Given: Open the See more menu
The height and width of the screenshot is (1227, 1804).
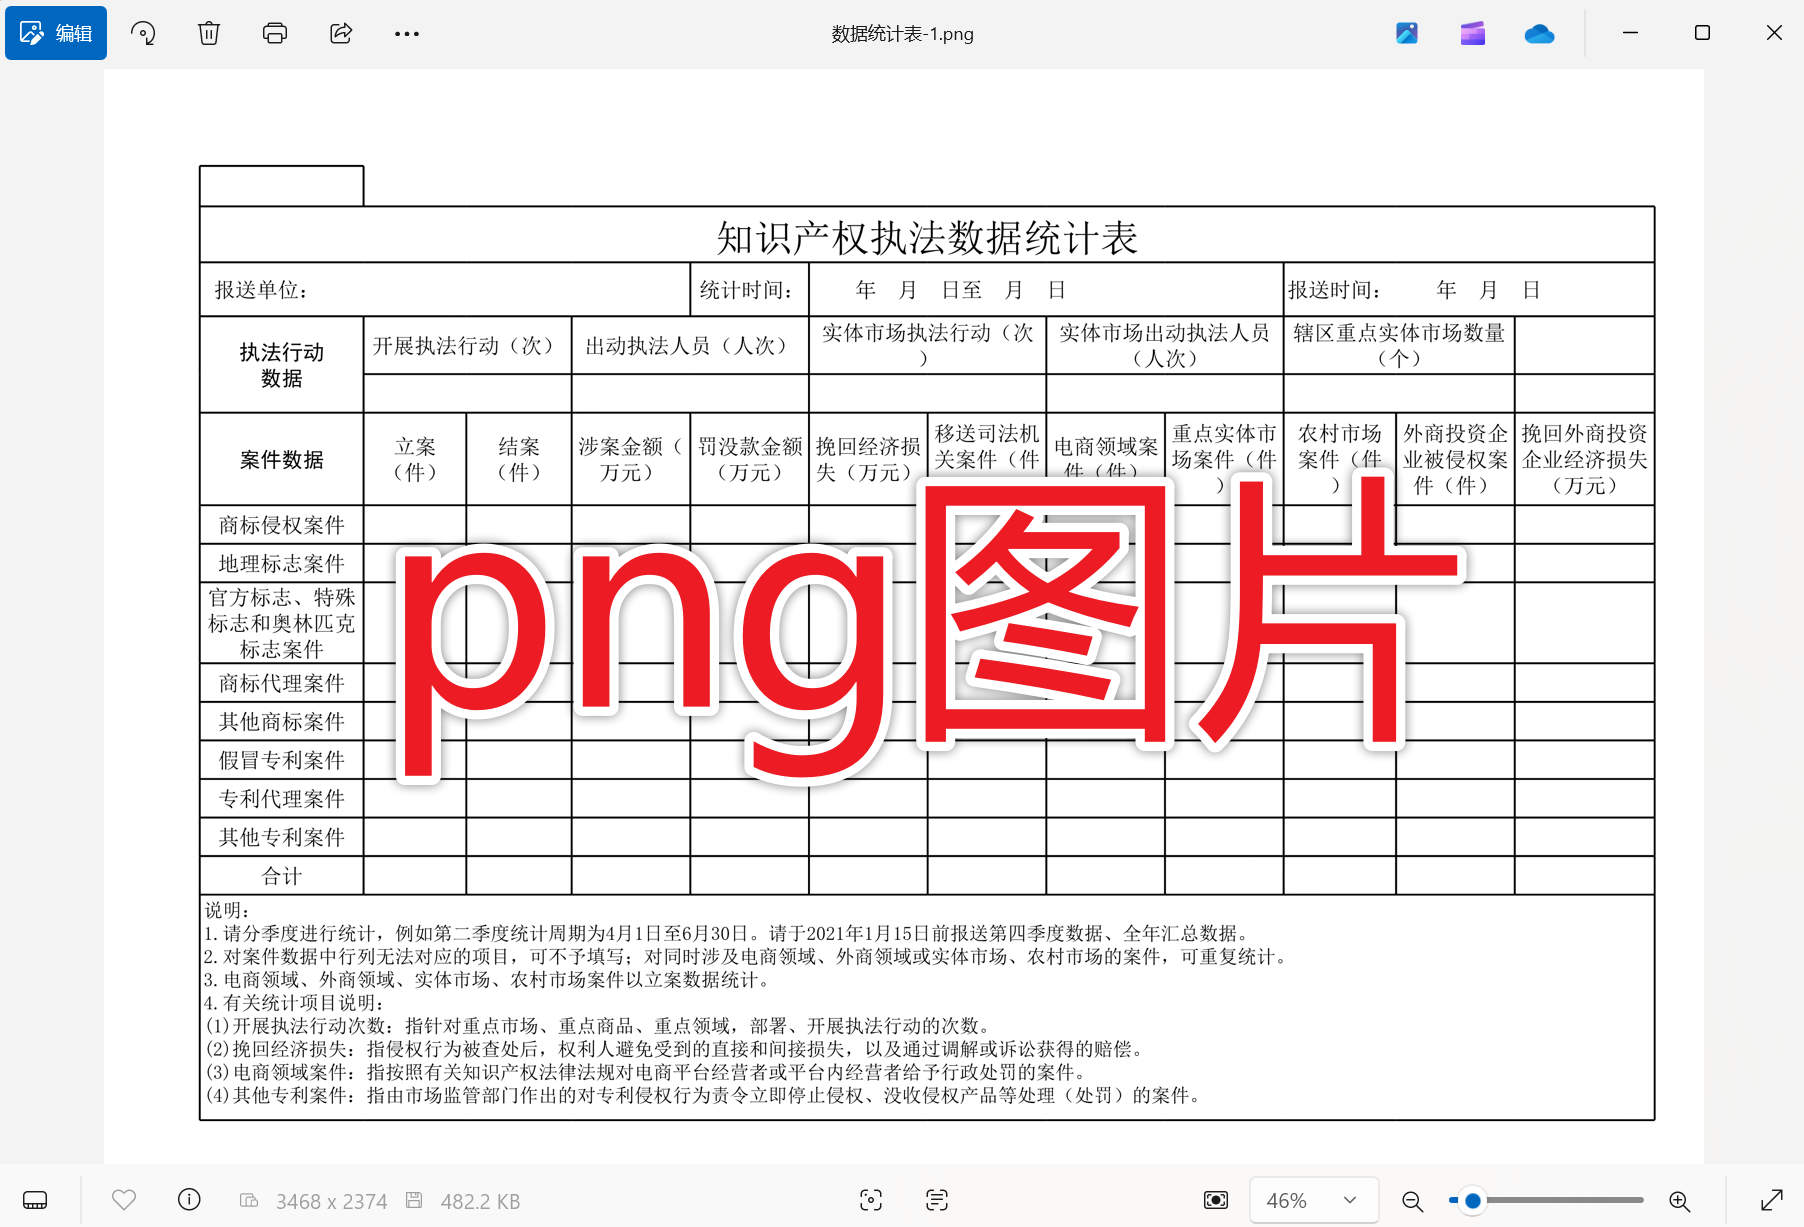Looking at the screenshot, I should coord(405,33).
